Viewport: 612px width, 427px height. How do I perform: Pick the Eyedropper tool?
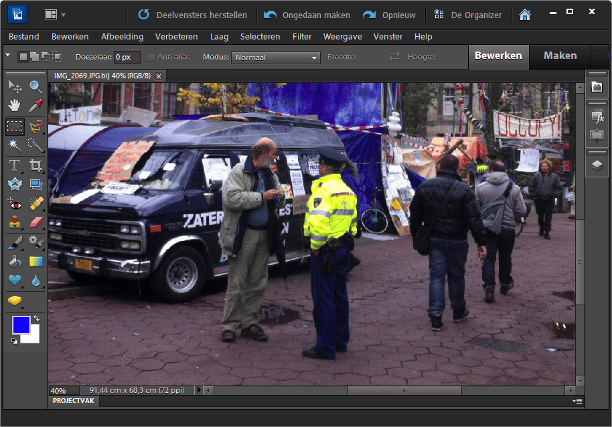click(x=36, y=105)
